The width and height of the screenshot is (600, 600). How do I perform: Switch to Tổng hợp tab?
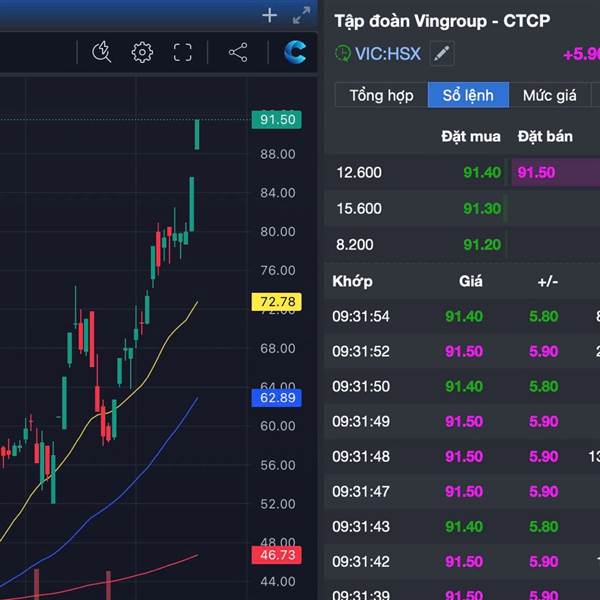click(382, 95)
